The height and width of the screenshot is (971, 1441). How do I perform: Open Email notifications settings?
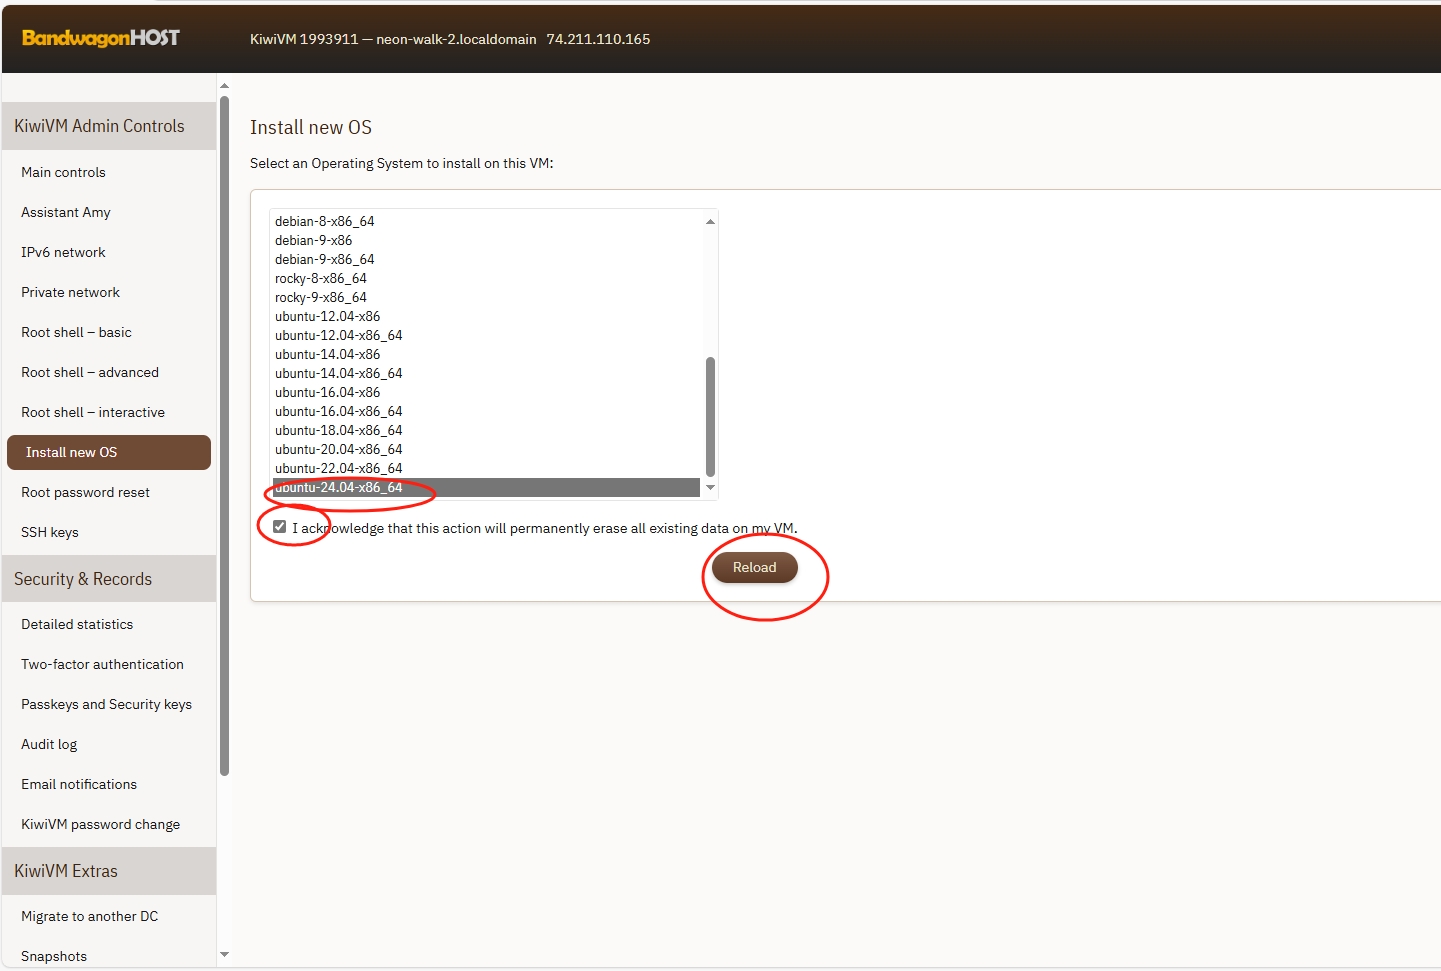point(79,784)
